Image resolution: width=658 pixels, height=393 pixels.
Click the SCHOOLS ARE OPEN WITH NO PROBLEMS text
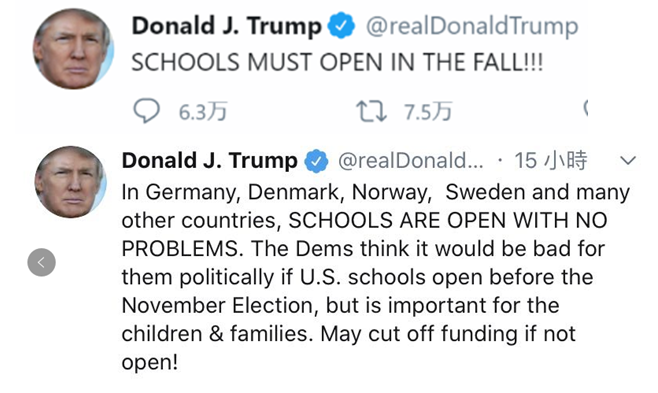click(364, 234)
